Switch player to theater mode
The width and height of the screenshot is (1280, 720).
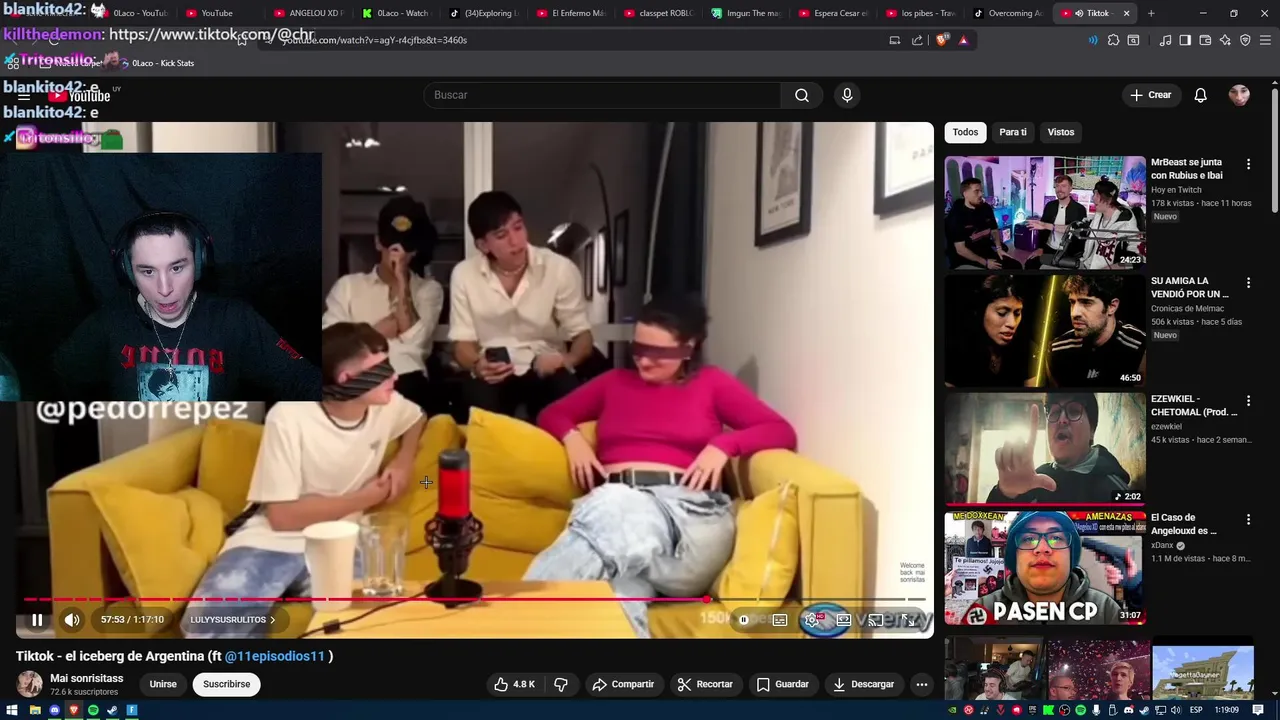[844, 620]
